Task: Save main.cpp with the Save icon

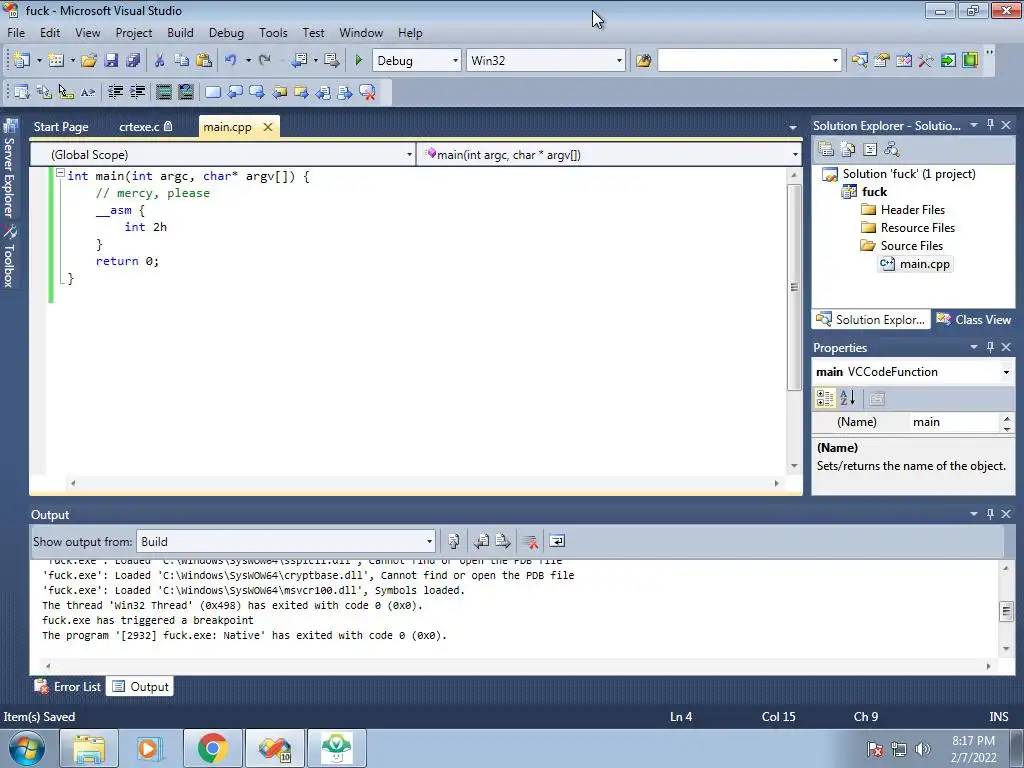Action: [111, 61]
